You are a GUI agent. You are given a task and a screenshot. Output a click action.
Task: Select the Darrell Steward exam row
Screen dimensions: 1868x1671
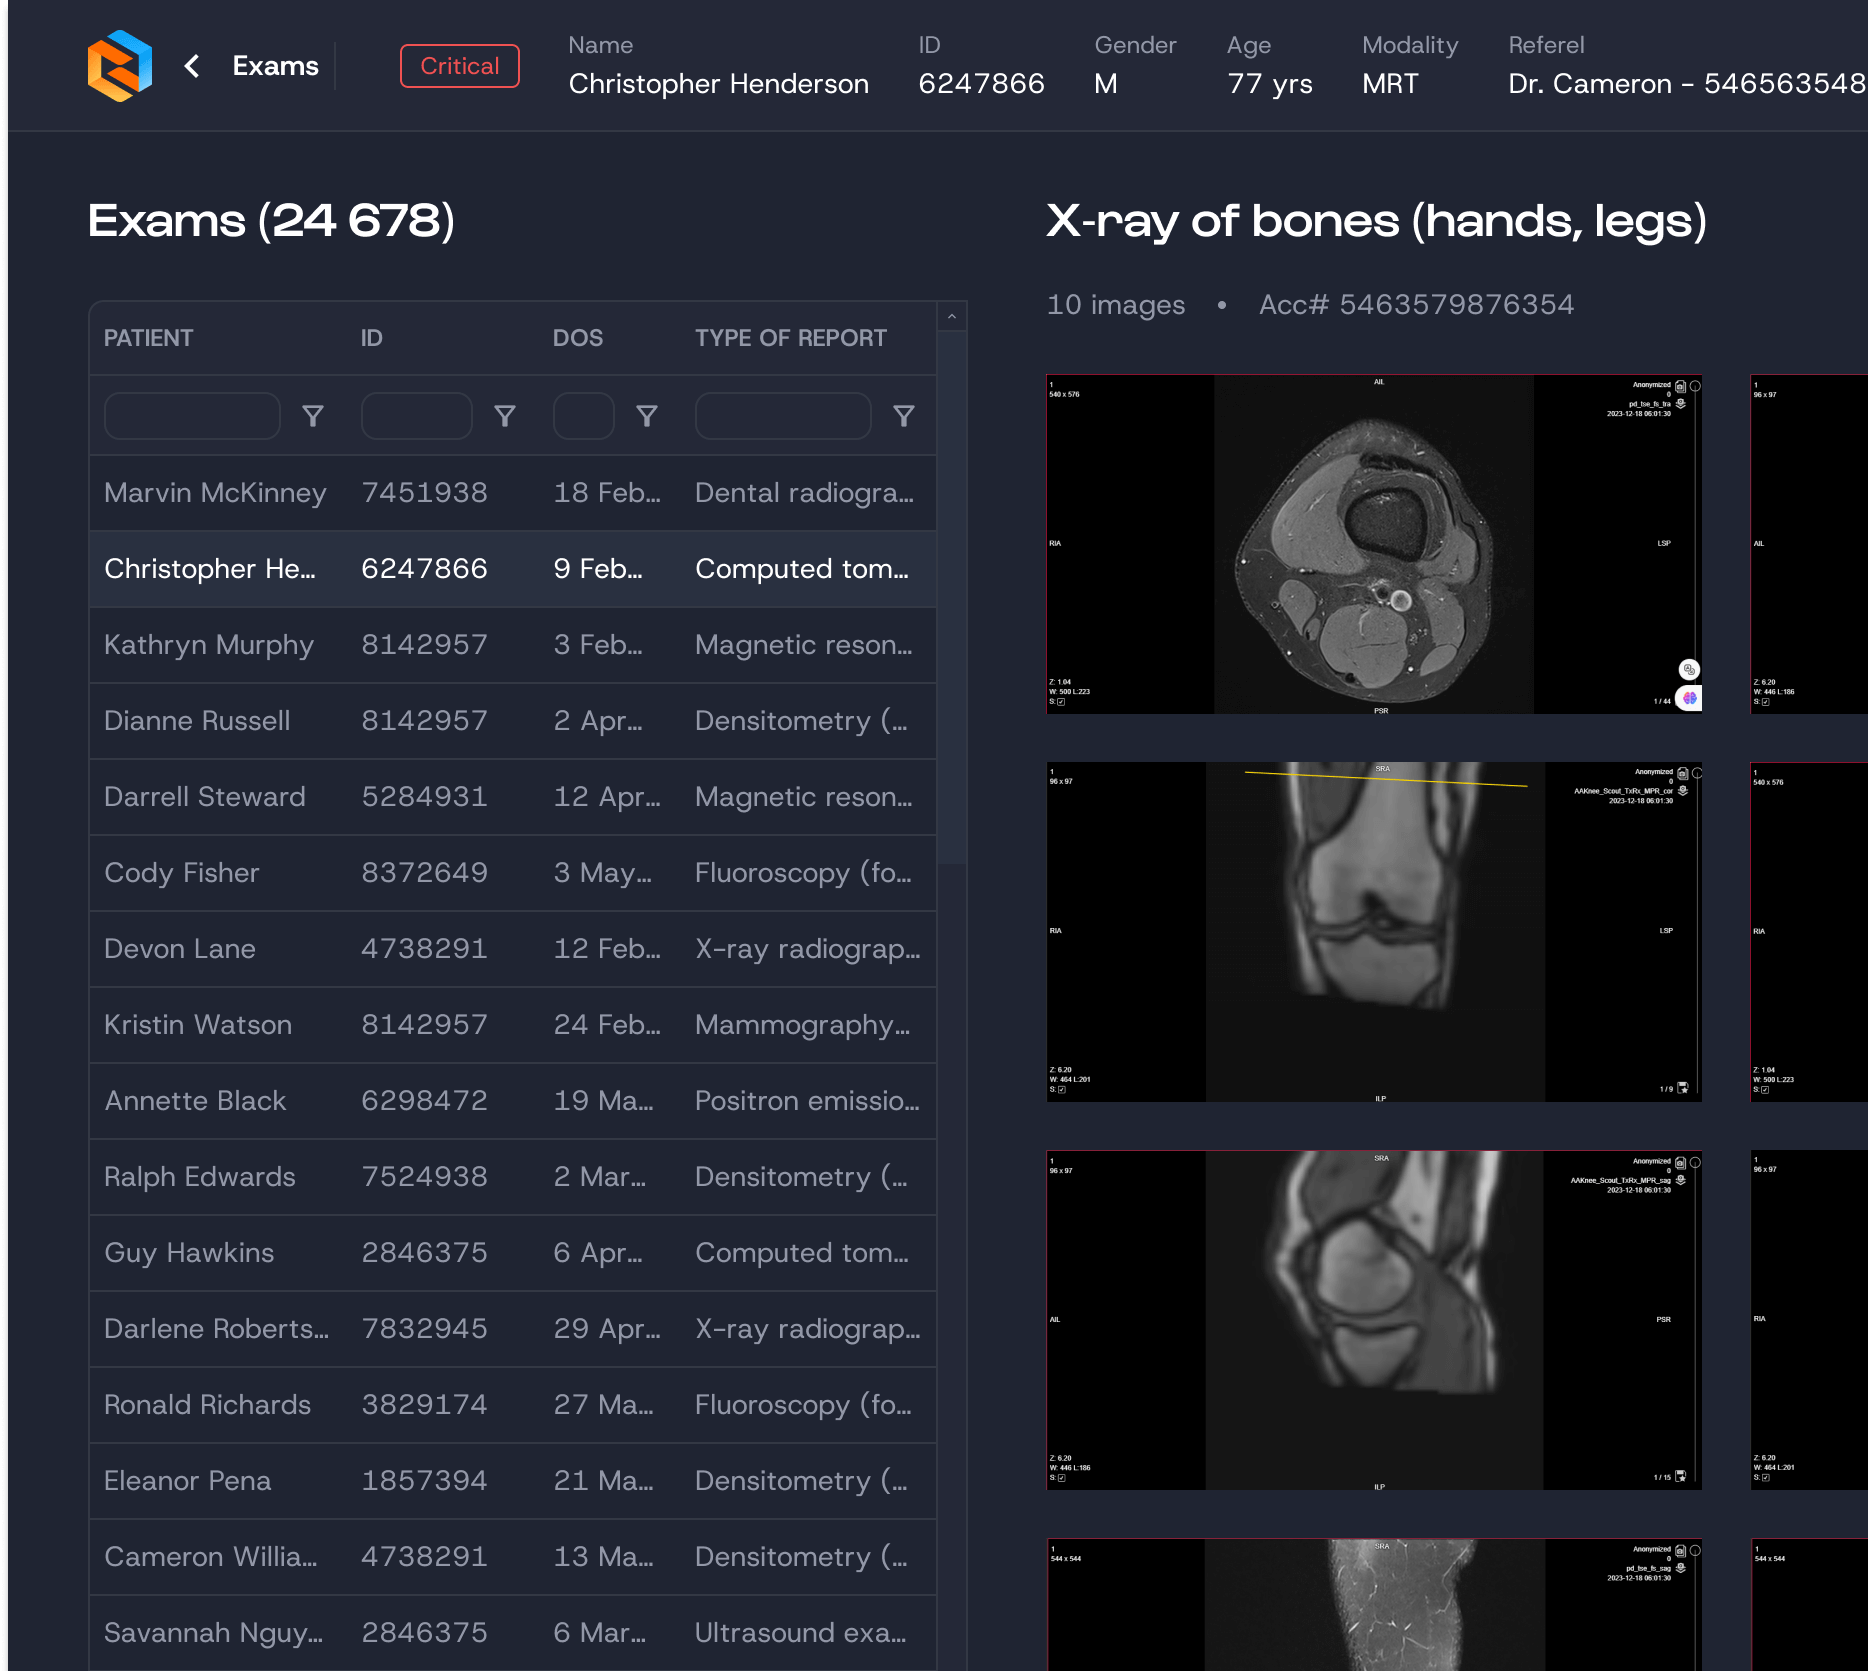point(512,797)
